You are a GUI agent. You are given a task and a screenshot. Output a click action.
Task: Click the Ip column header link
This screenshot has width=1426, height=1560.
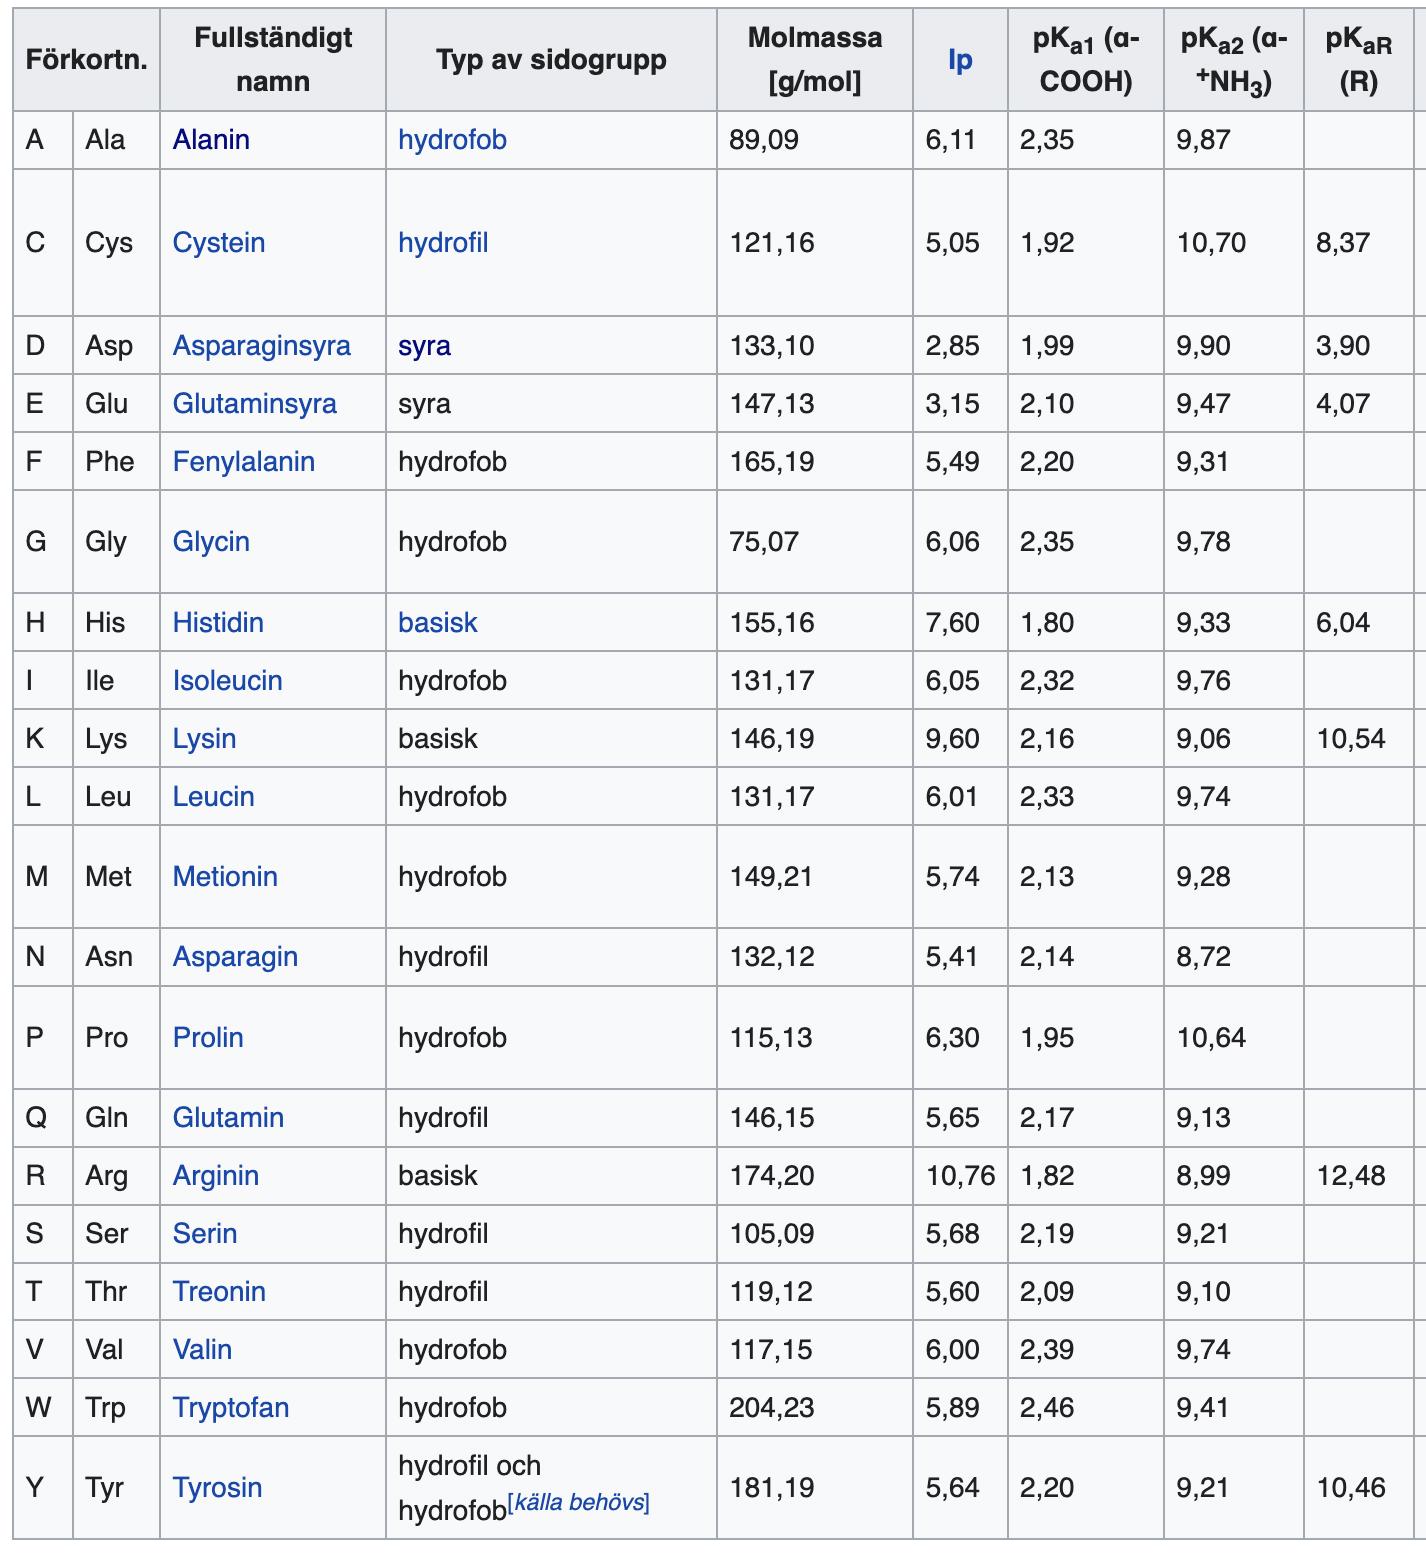click(959, 61)
